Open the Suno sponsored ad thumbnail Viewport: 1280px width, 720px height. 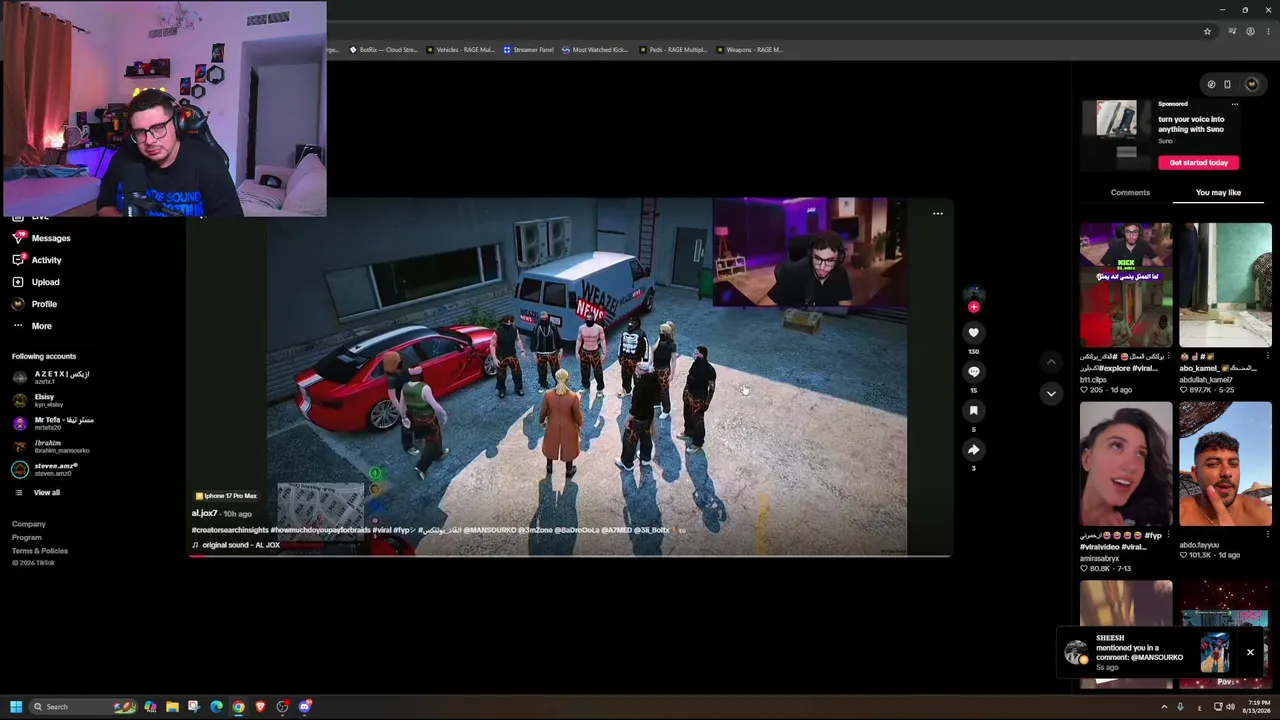point(1116,135)
